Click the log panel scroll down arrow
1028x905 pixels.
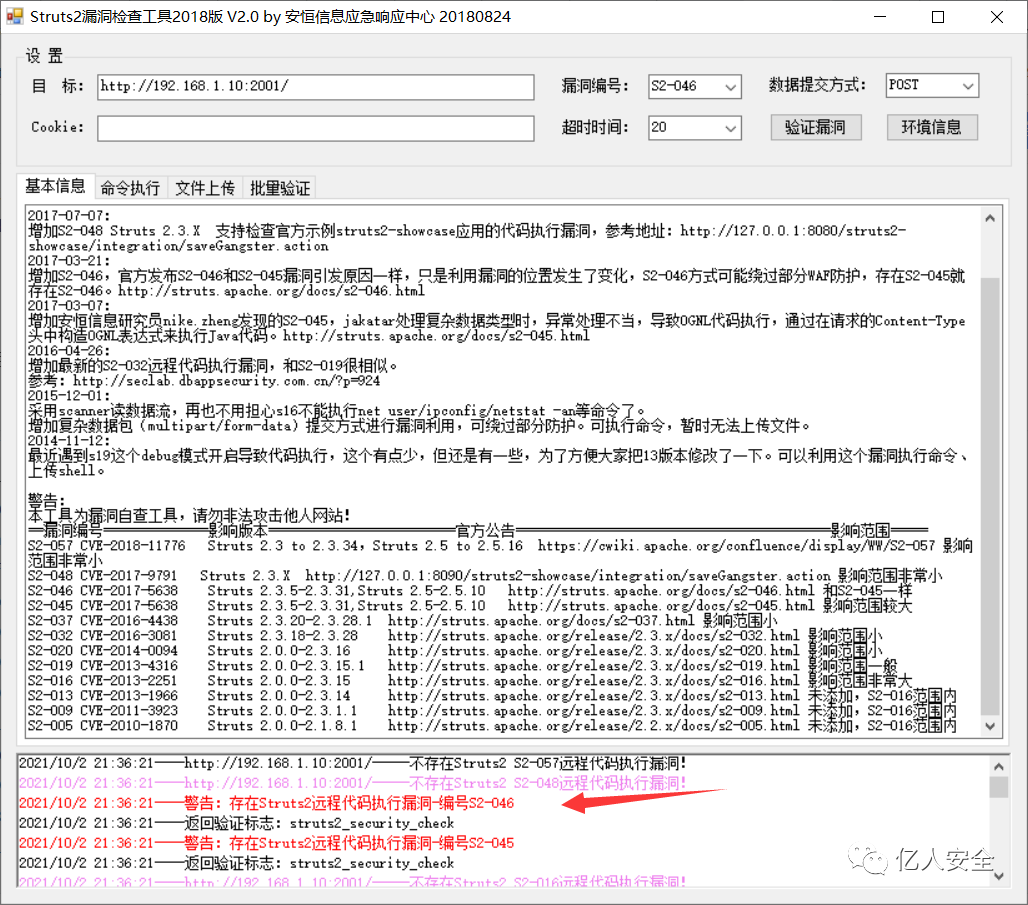coord(998,876)
